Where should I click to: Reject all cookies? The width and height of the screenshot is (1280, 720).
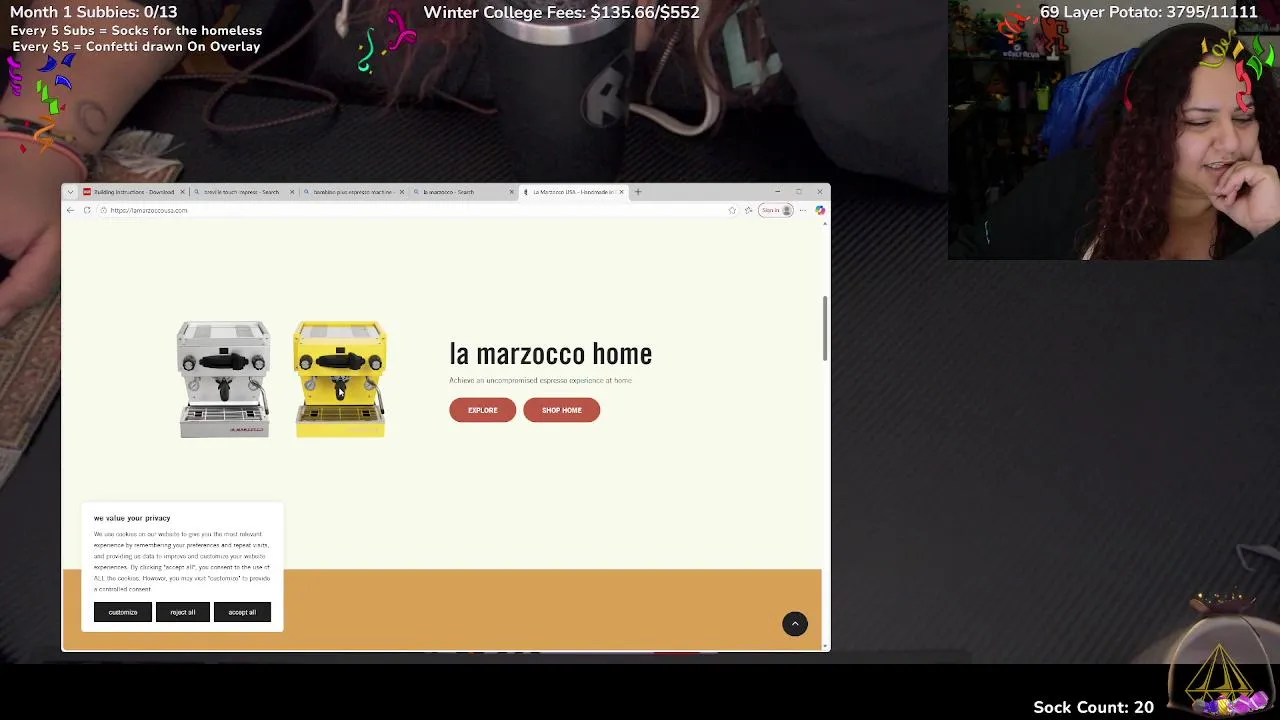pos(183,612)
